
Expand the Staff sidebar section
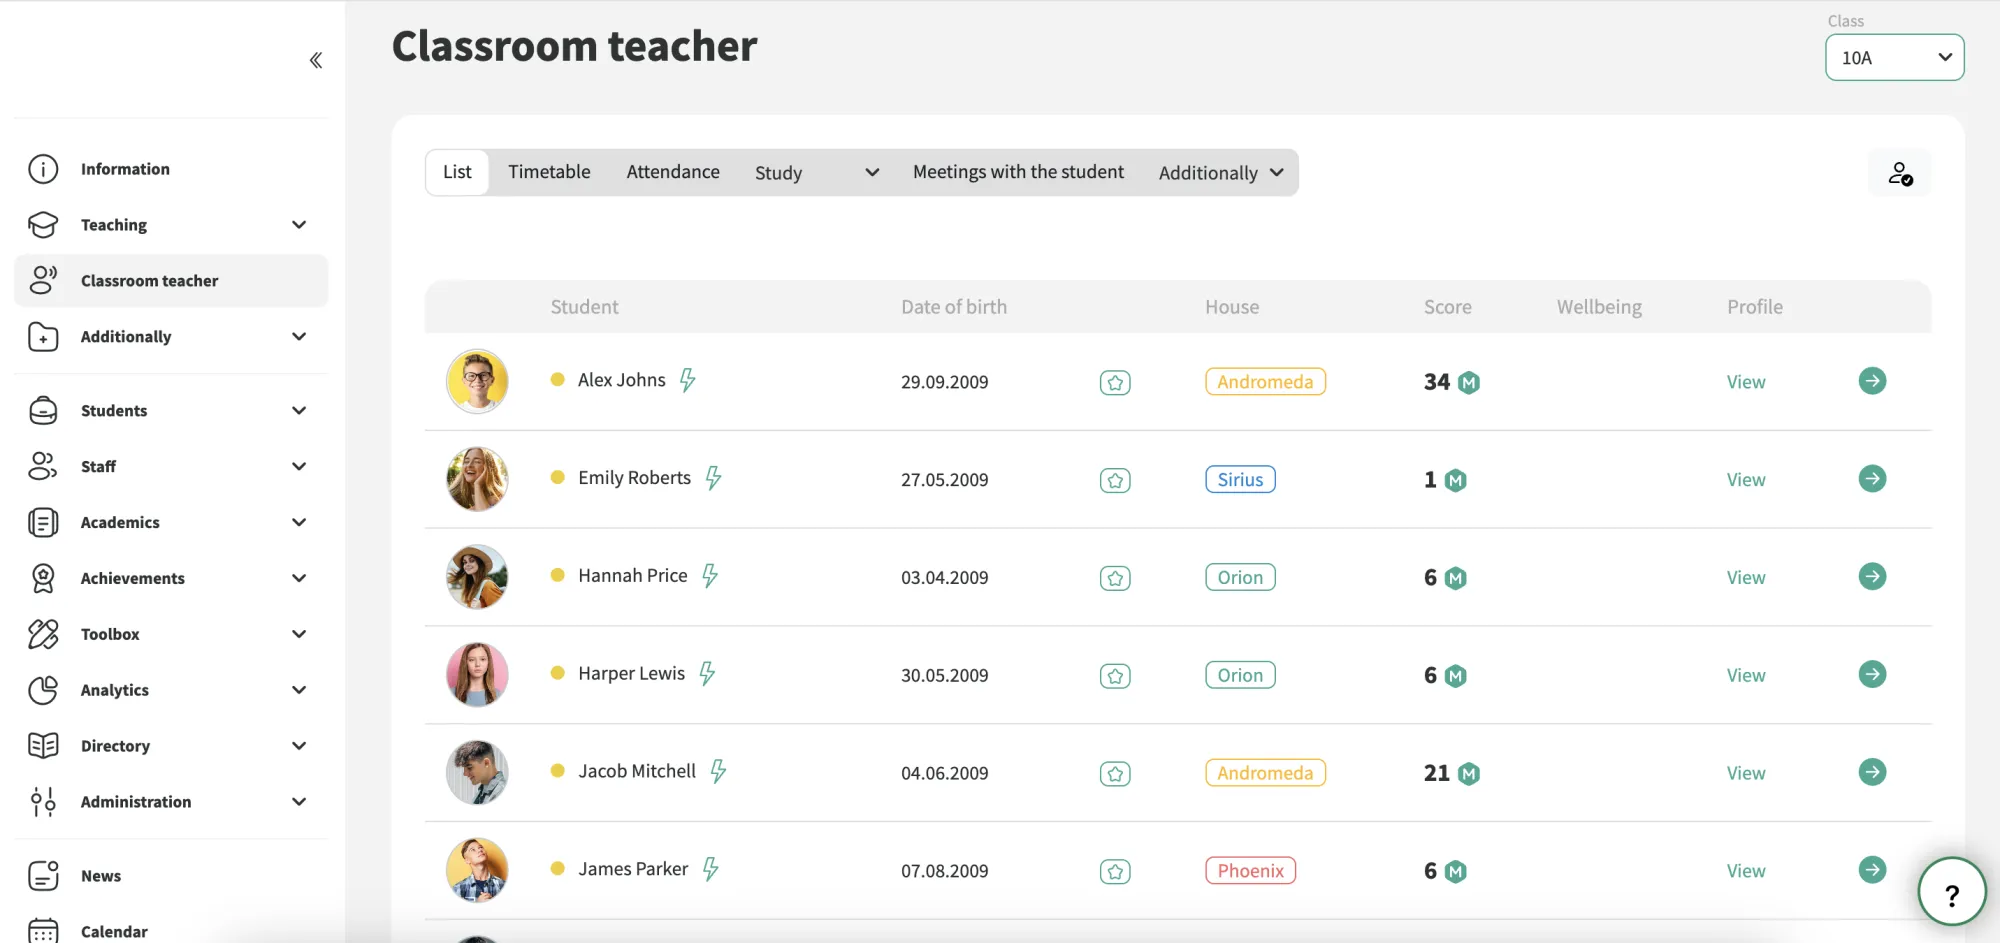pos(170,467)
